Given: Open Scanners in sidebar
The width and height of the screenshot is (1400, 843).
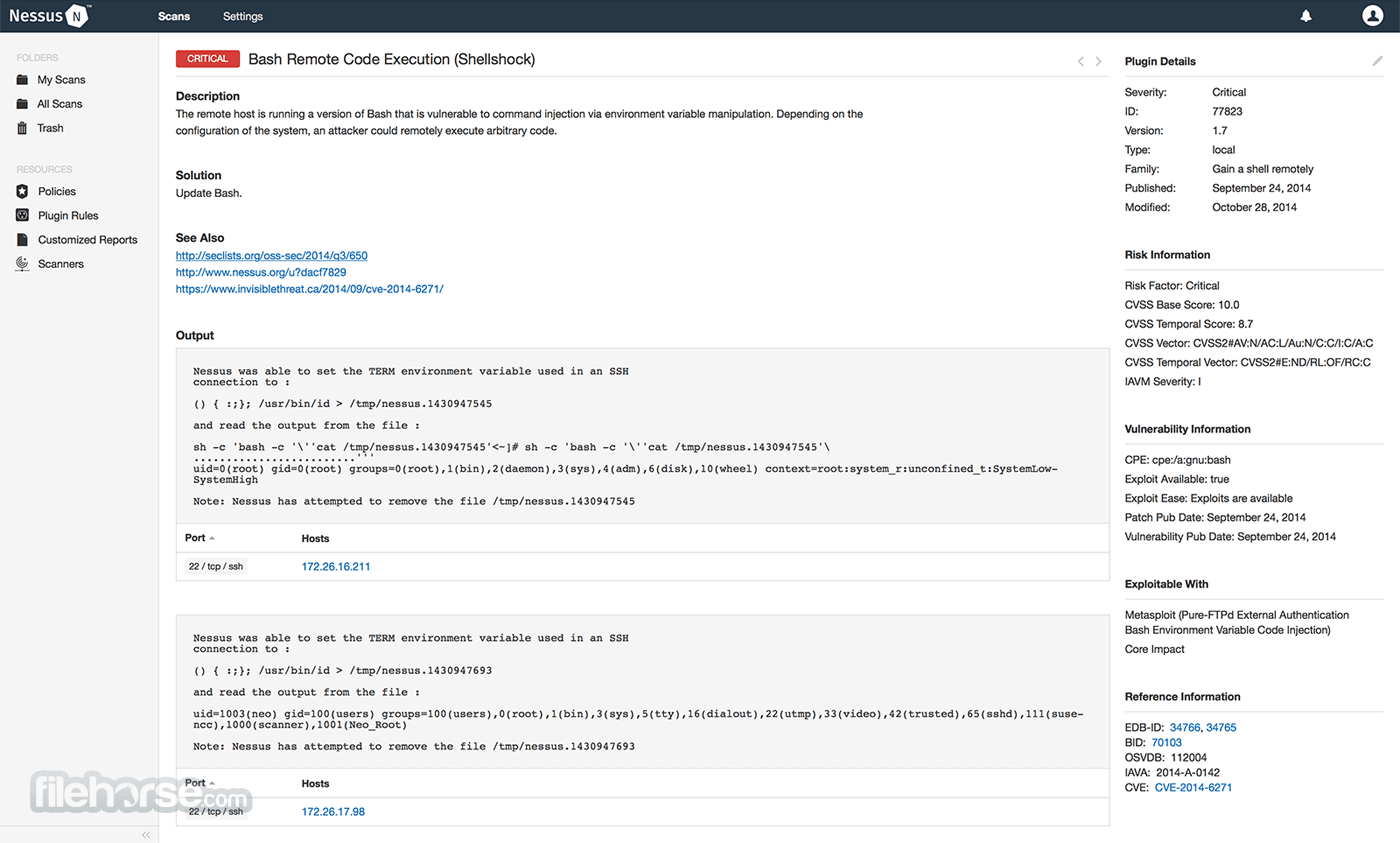Looking at the screenshot, I should [61, 264].
